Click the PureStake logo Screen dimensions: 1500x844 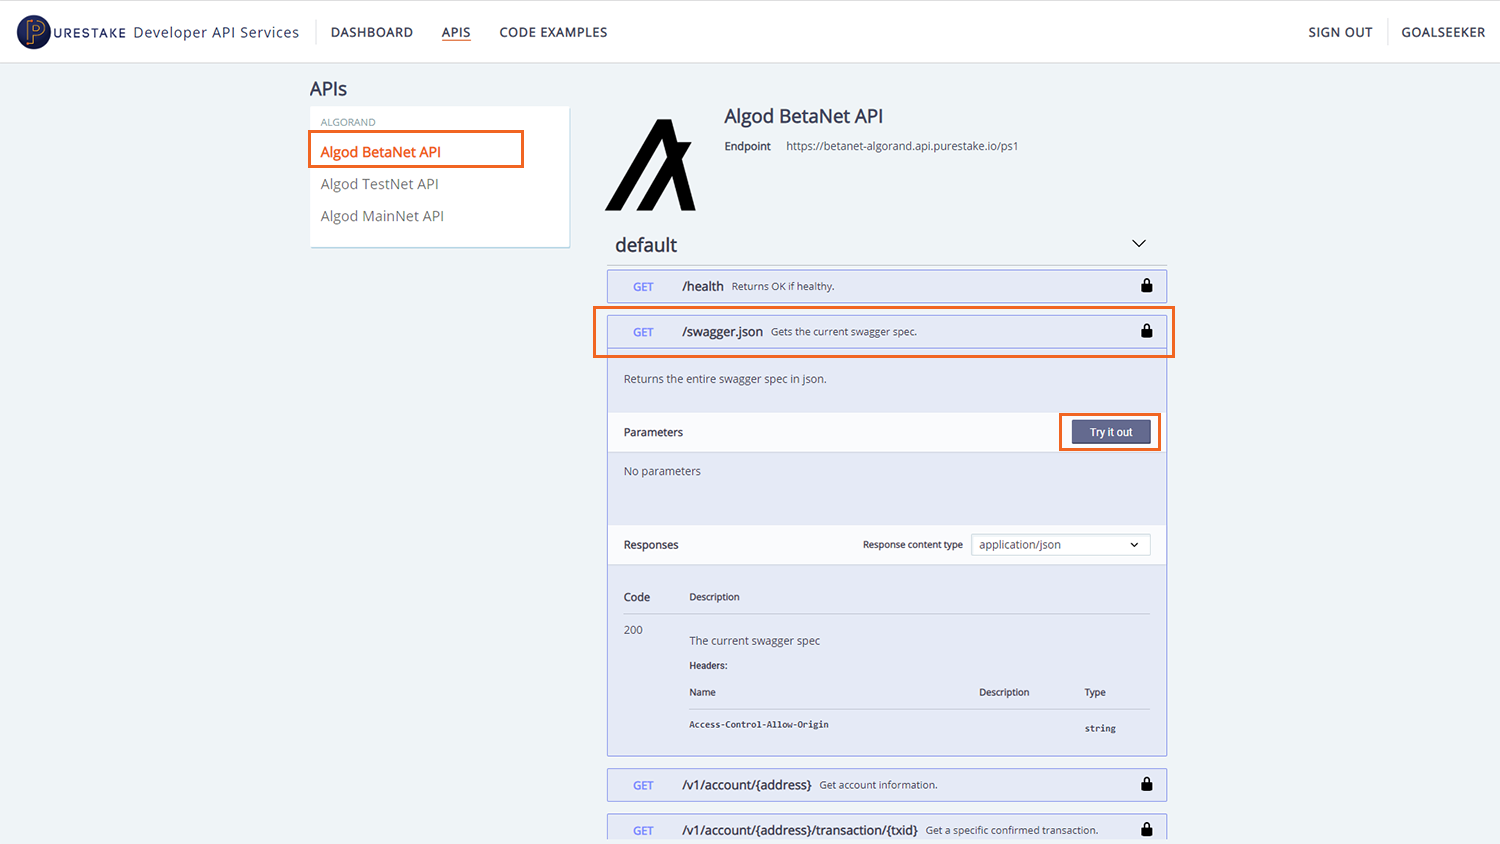coord(33,31)
